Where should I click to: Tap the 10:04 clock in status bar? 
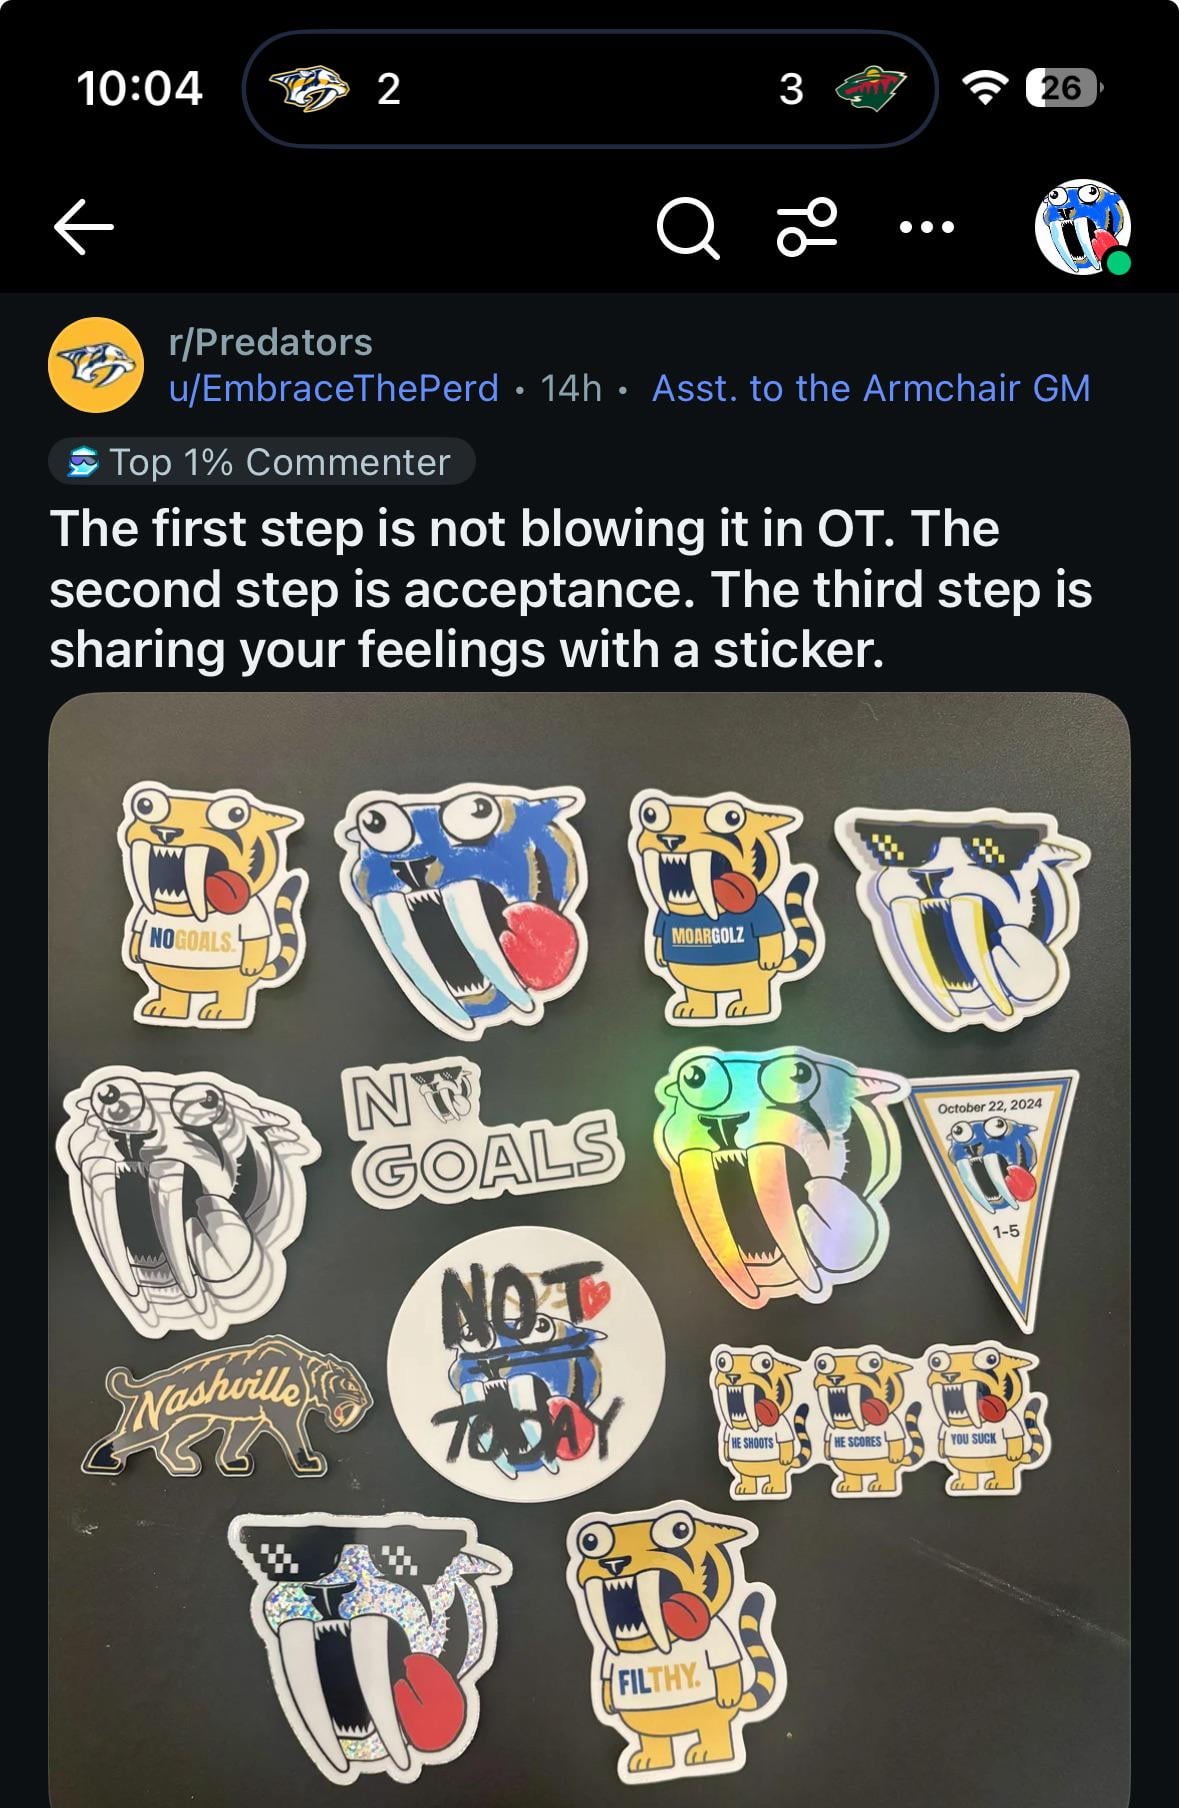coord(140,88)
